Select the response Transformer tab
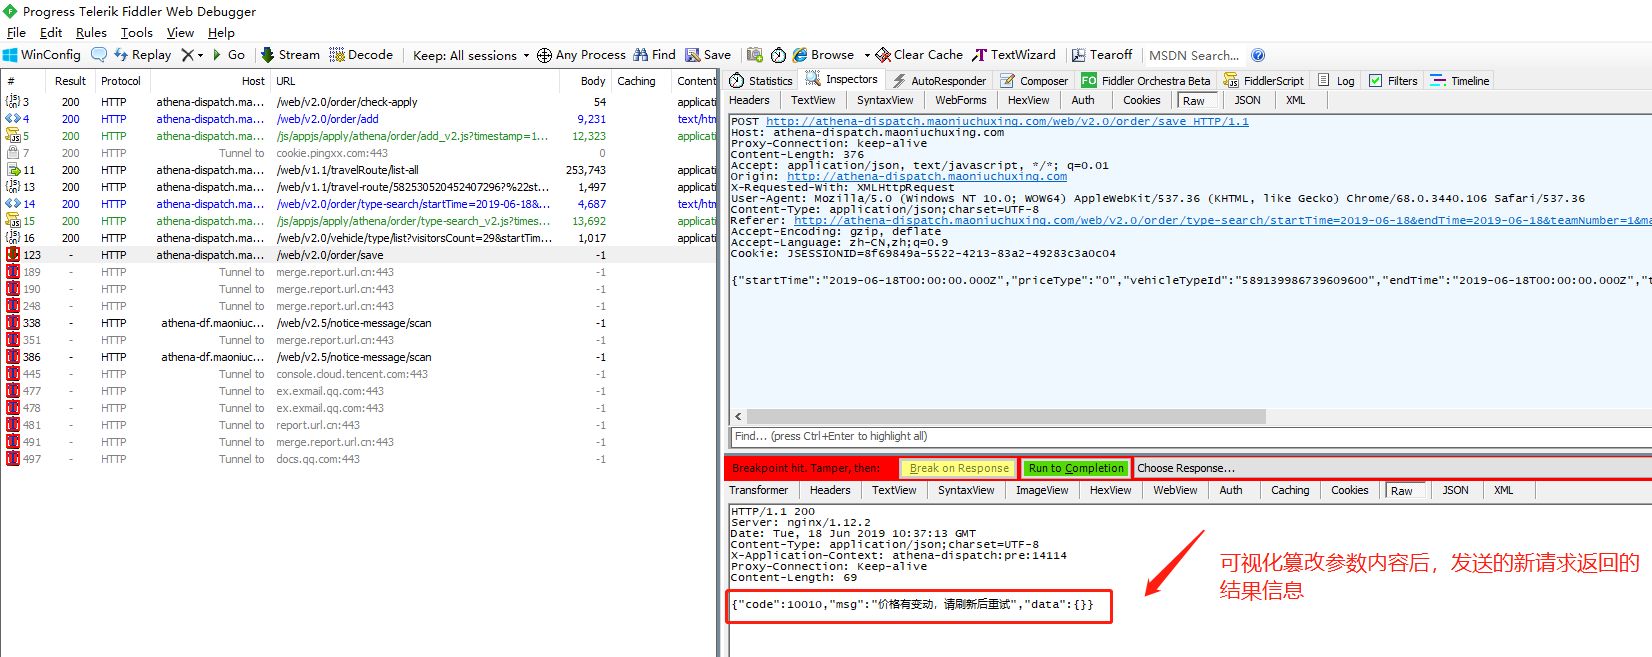The image size is (1652, 657). tap(758, 490)
